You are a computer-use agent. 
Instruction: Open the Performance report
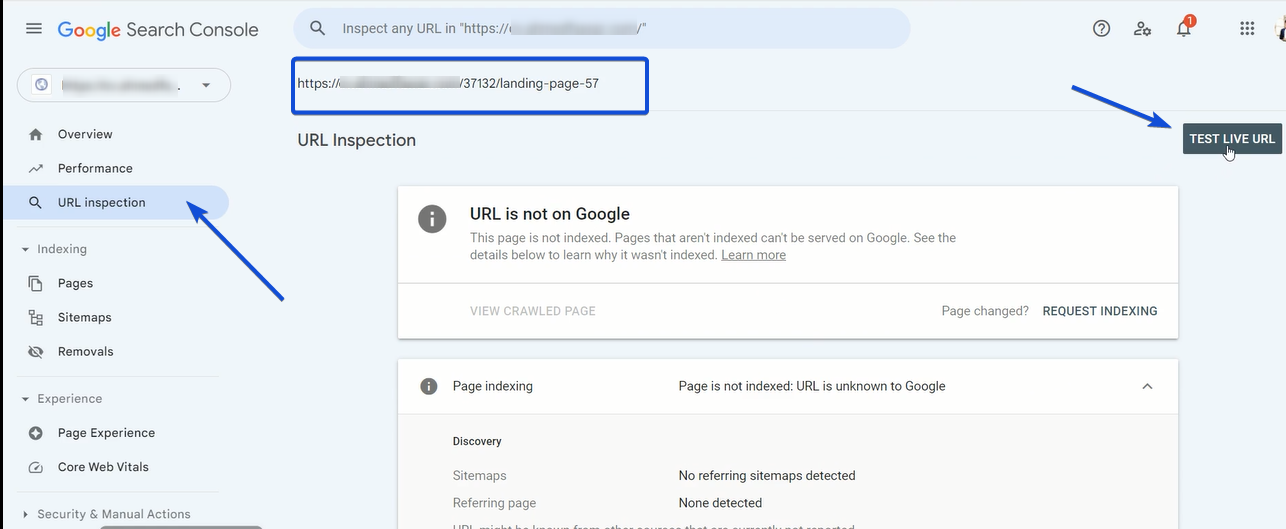(95, 168)
